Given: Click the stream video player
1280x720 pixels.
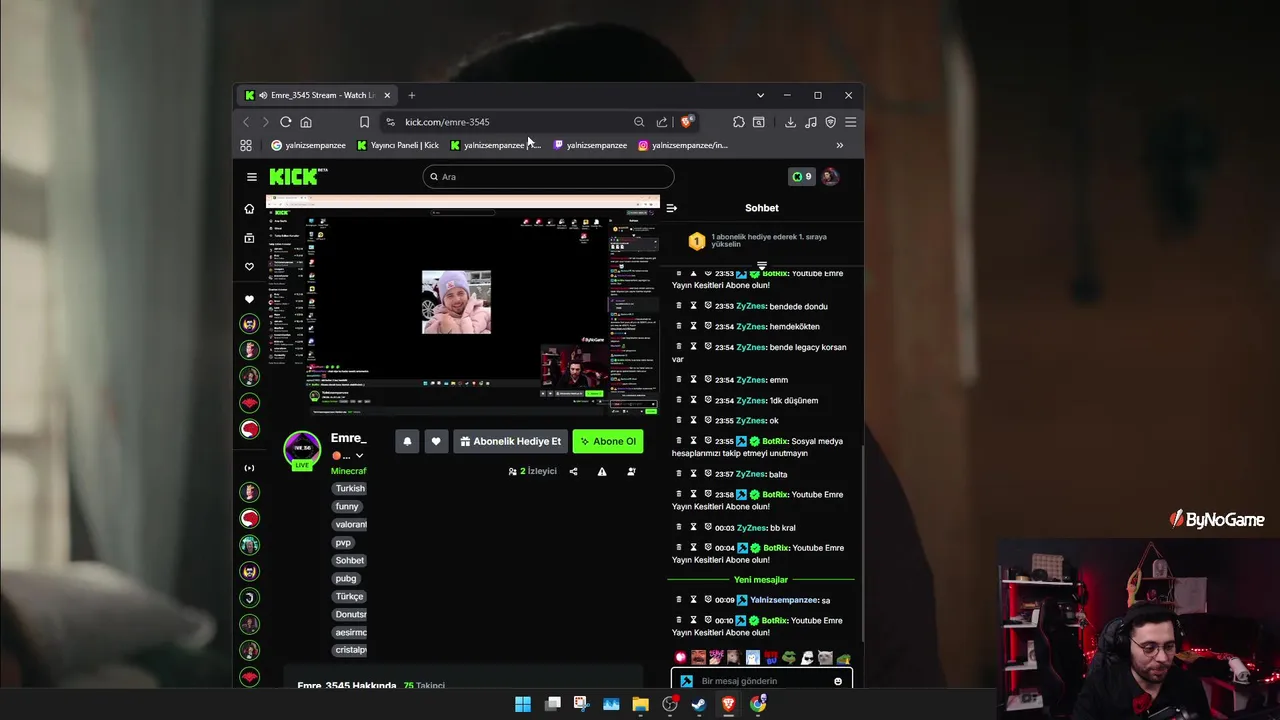Looking at the screenshot, I should (463, 305).
